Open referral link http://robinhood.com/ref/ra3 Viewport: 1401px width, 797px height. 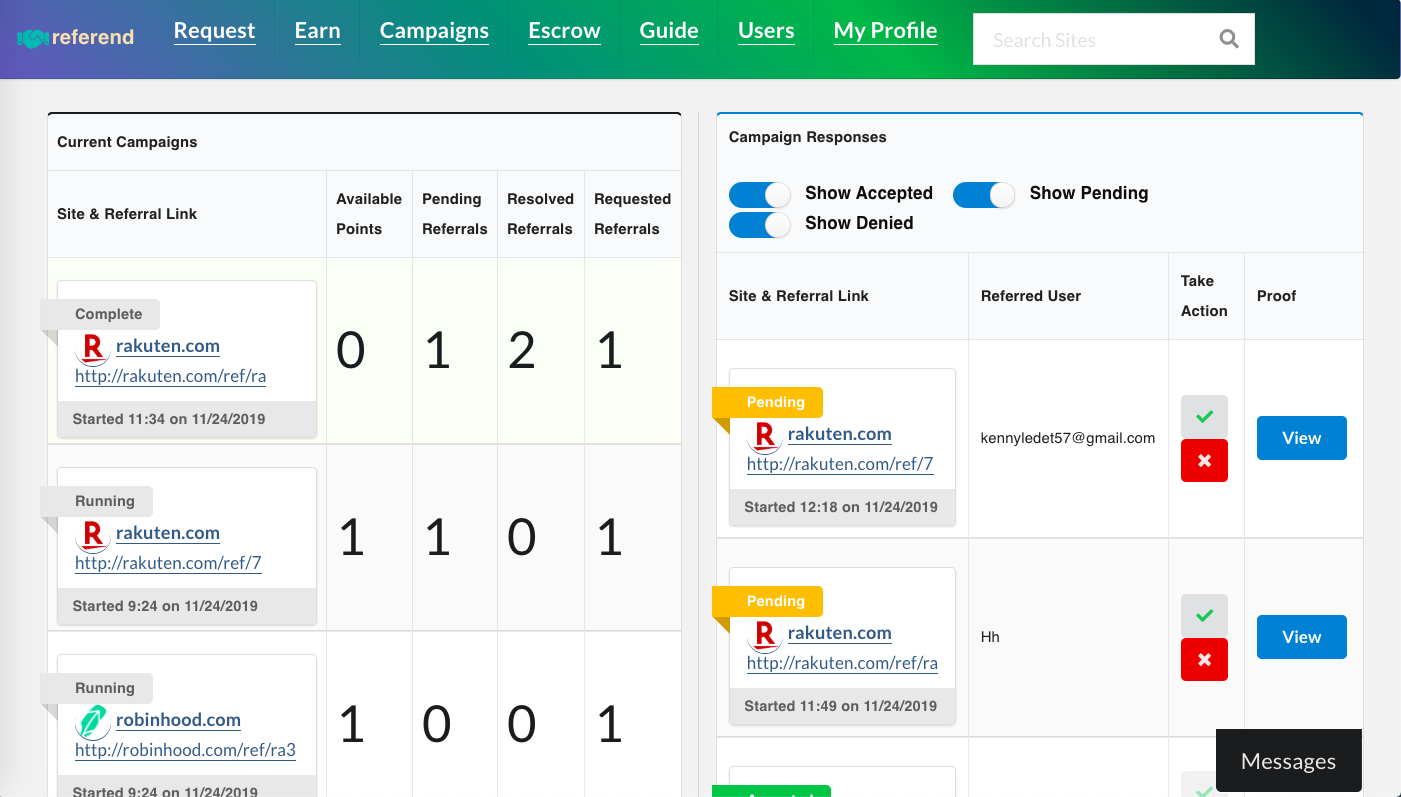[185, 750]
